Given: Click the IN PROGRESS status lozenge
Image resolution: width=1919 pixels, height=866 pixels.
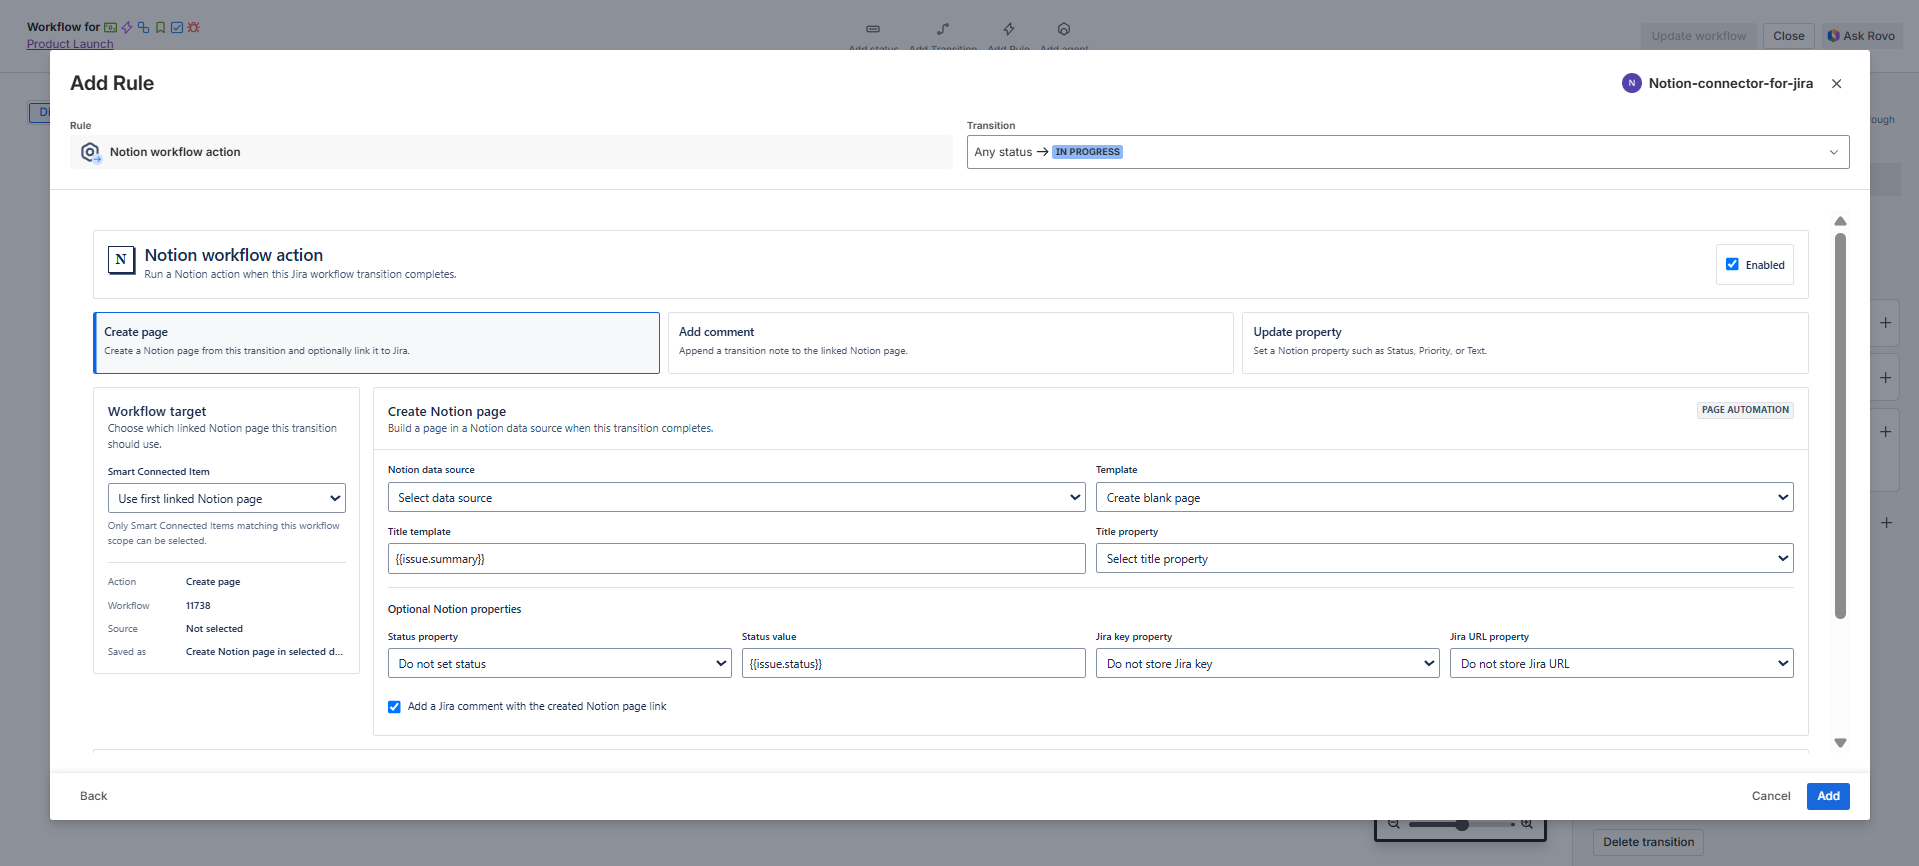Looking at the screenshot, I should 1087,152.
